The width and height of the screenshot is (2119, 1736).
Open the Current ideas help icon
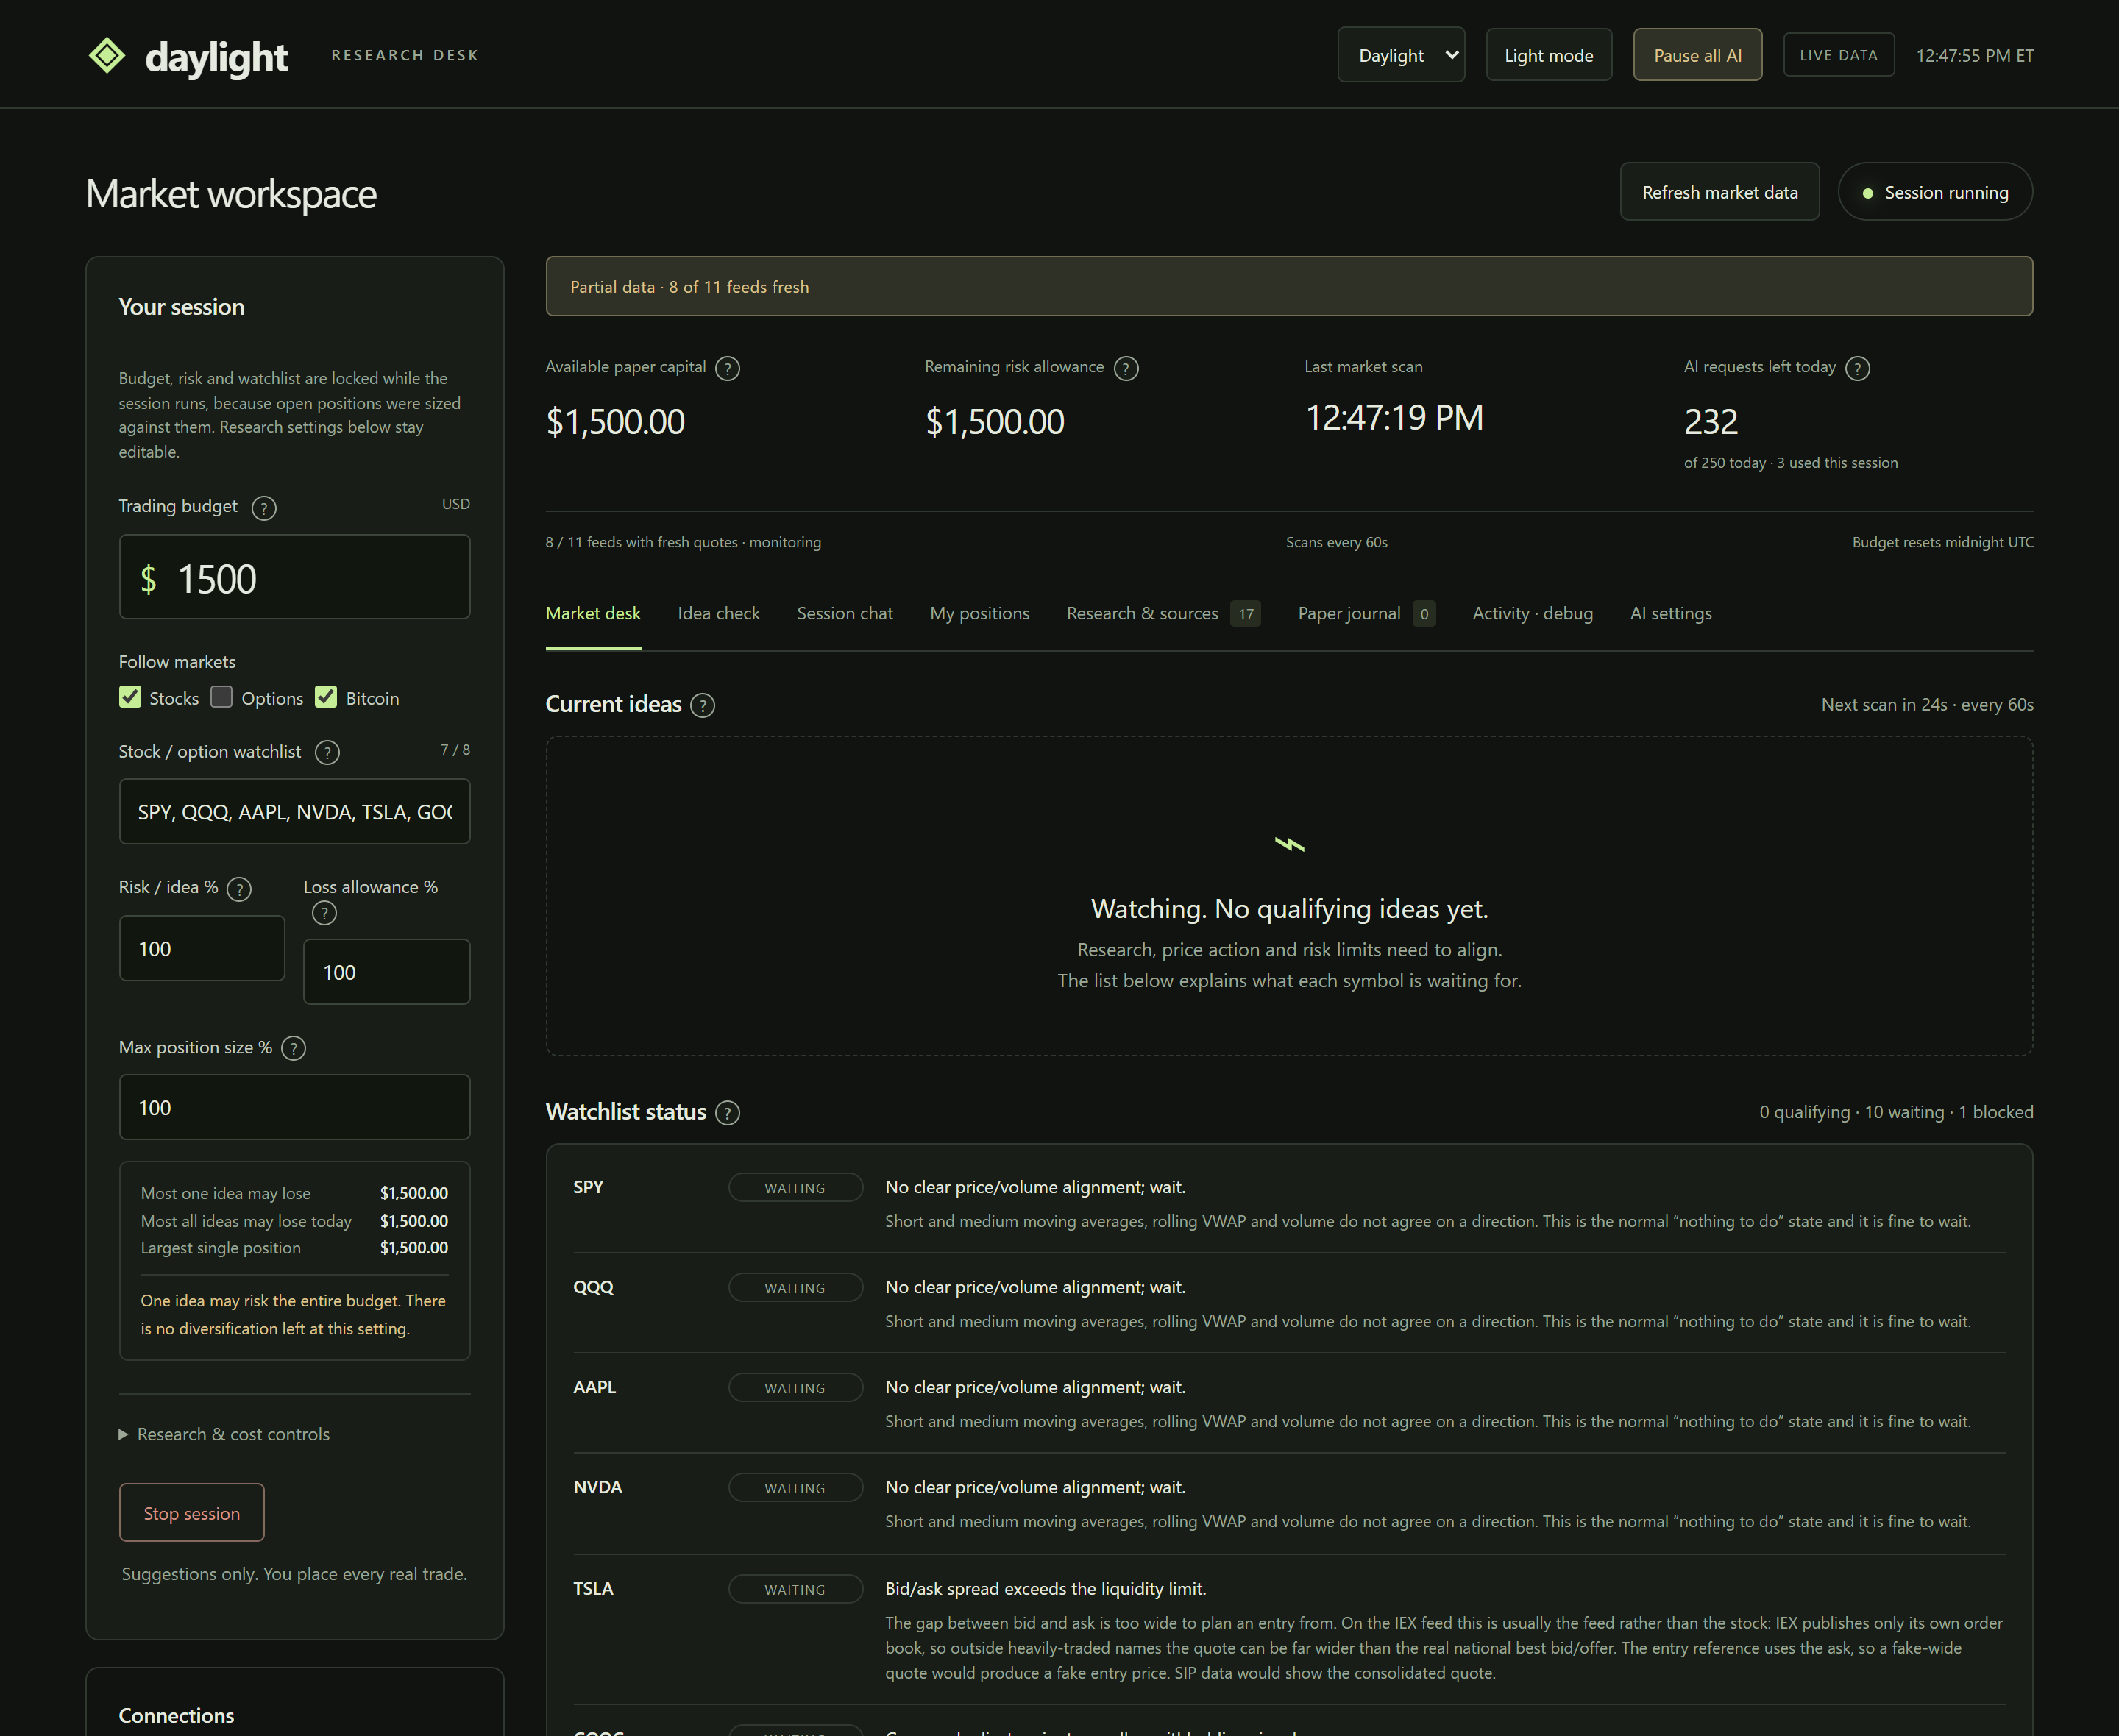[703, 706]
